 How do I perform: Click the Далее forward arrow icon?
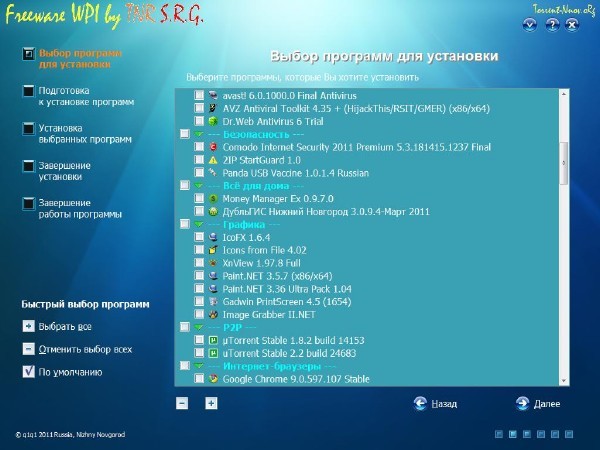(x=522, y=403)
